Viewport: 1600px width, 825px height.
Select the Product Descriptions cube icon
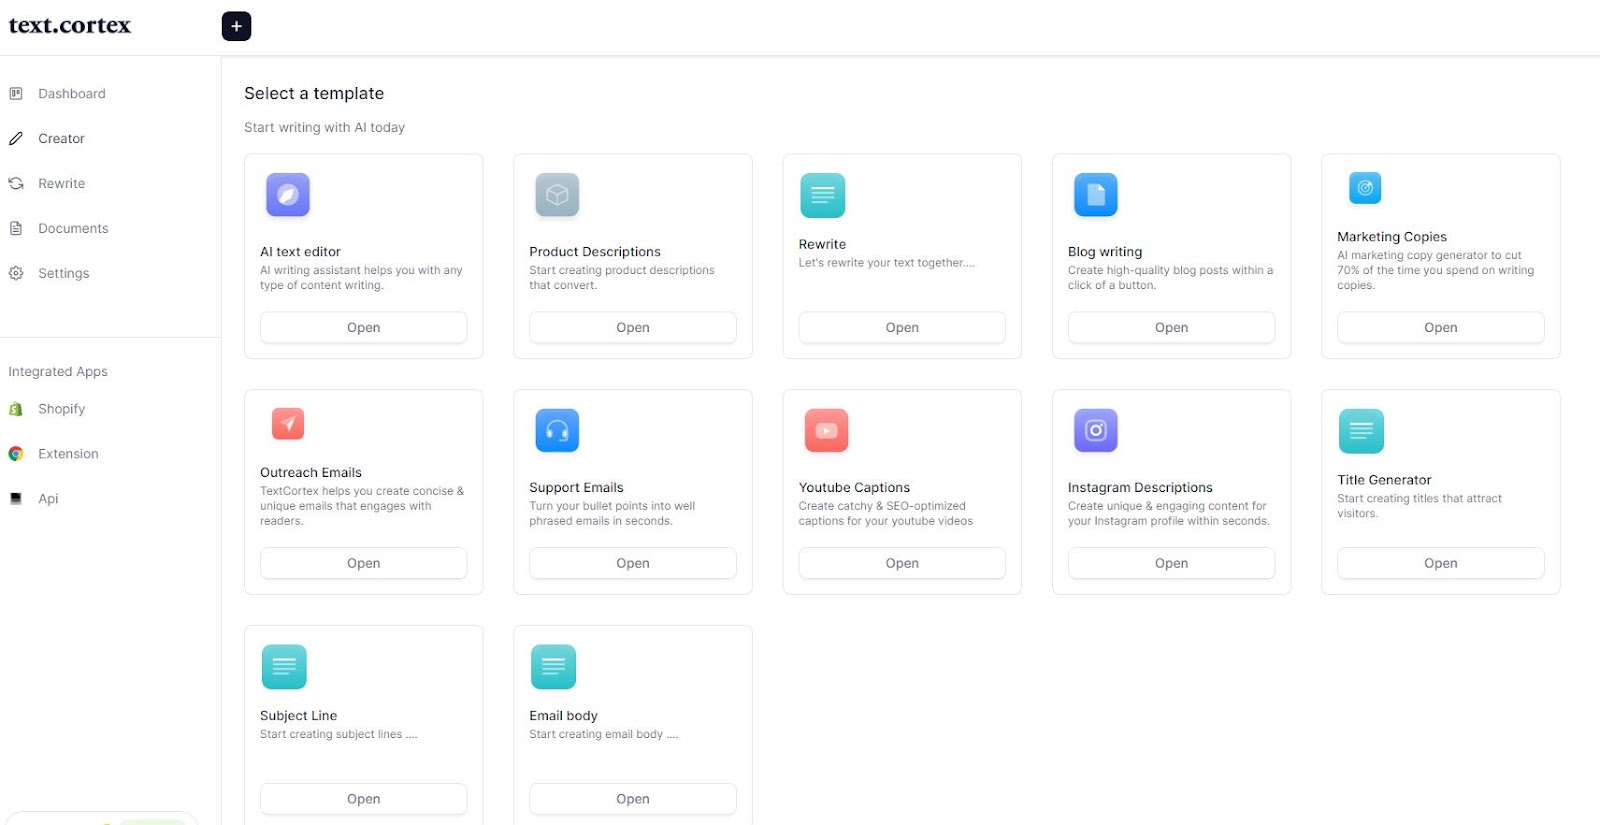557,195
